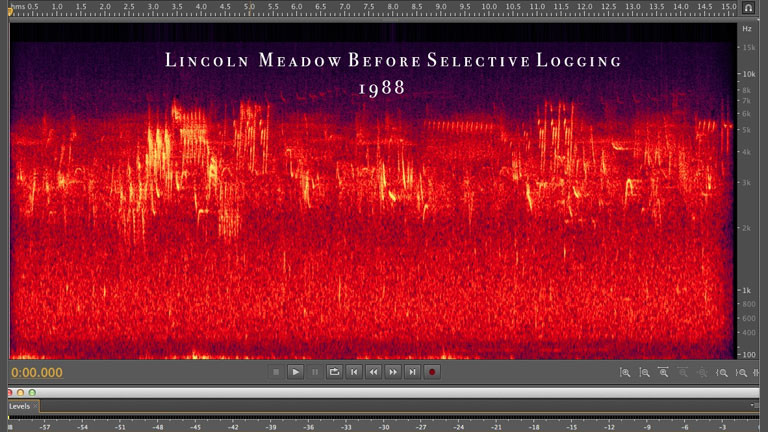Toggle loop playback button

pyautogui.click(x=335, y=372)
